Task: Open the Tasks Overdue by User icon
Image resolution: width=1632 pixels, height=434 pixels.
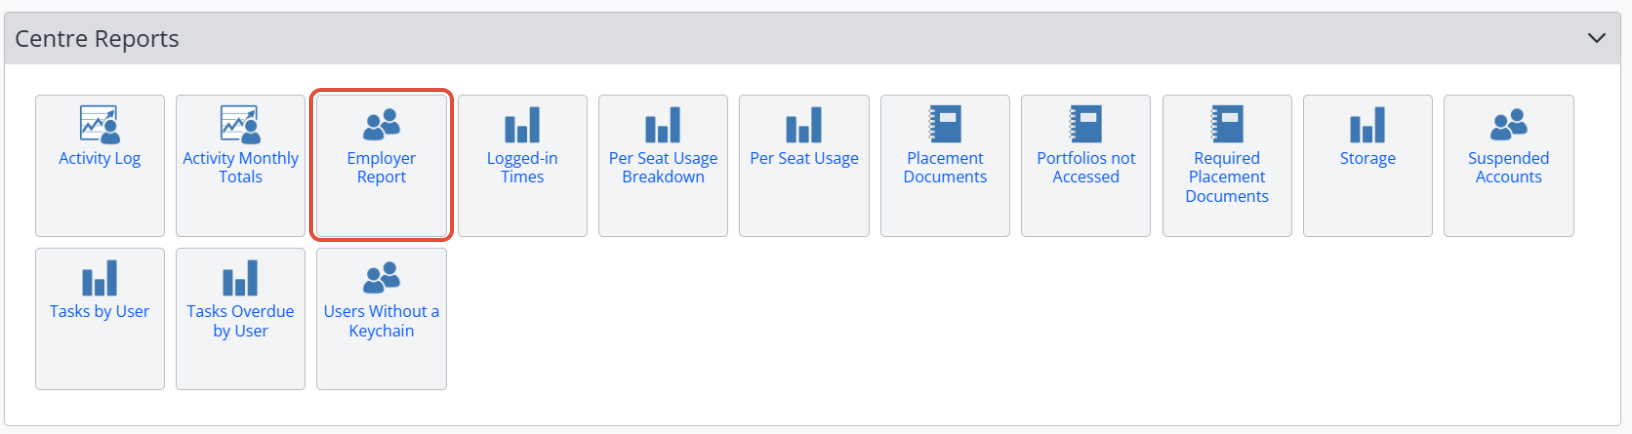Action: click(240, 278)
